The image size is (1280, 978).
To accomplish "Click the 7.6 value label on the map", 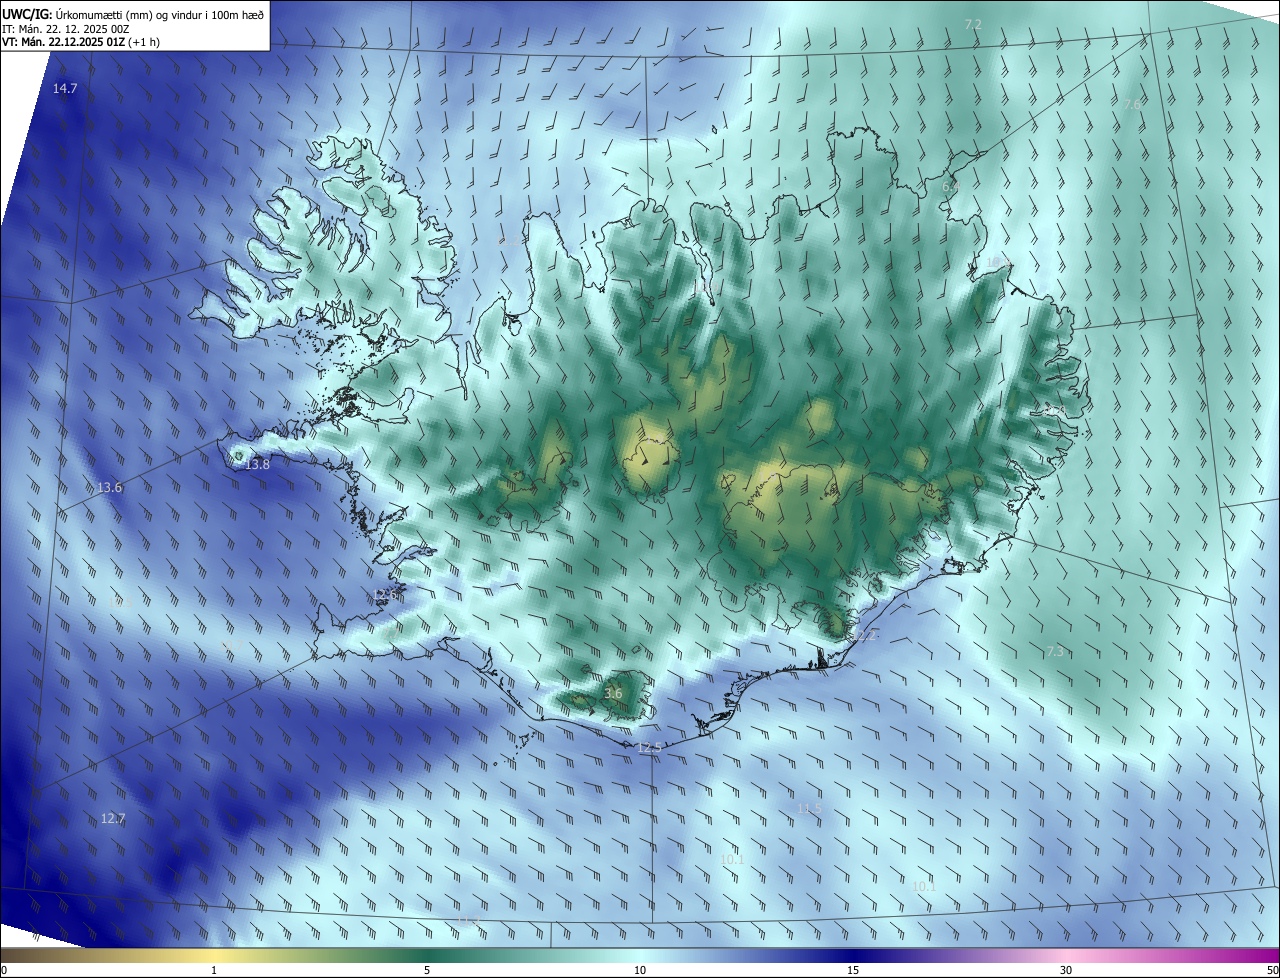I will [x=1133, y=104].
